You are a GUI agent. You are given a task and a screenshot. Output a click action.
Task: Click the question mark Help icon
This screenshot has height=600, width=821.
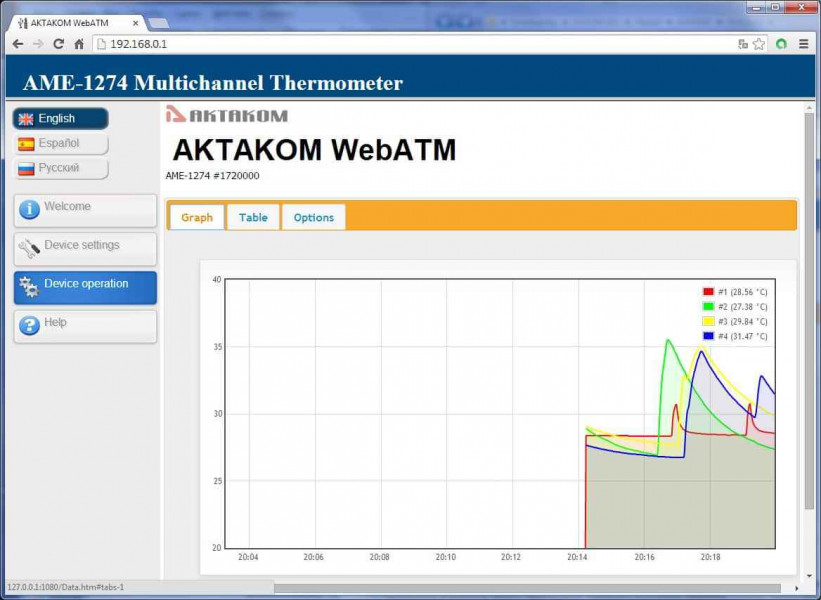click(x=29, y=326)
